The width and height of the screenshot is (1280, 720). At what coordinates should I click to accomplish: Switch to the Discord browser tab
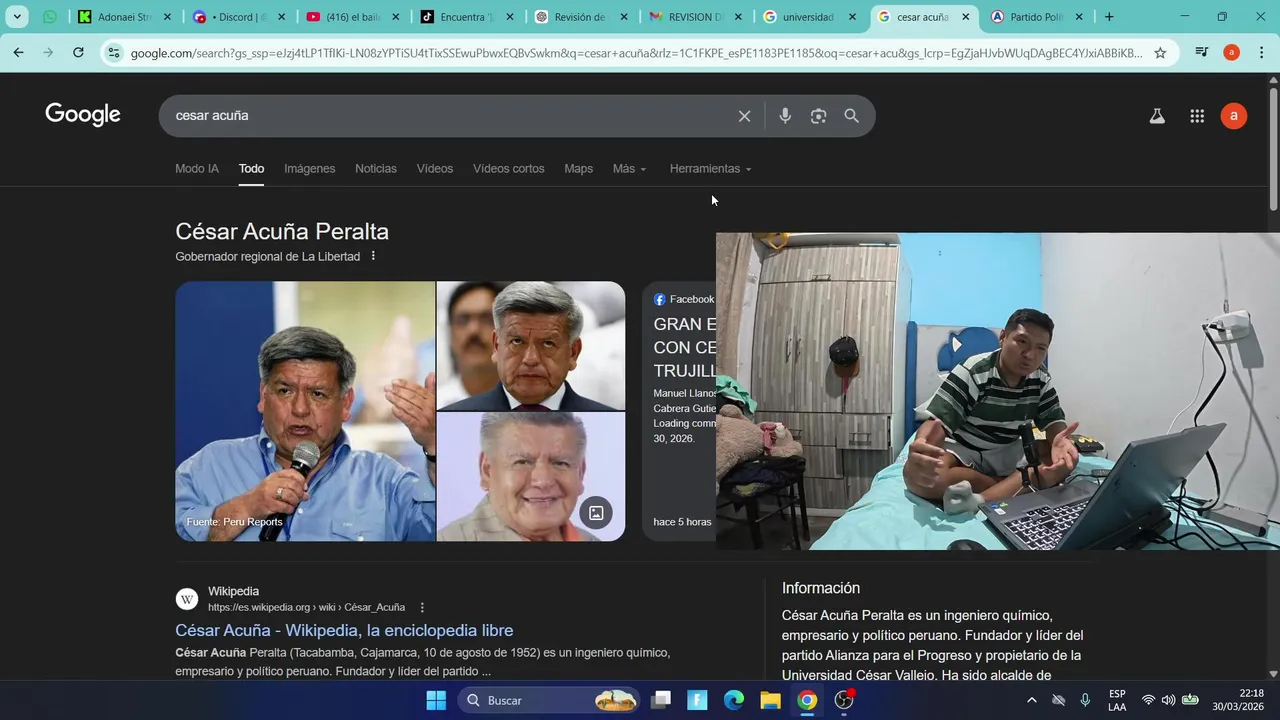click(x=236, y=17)
